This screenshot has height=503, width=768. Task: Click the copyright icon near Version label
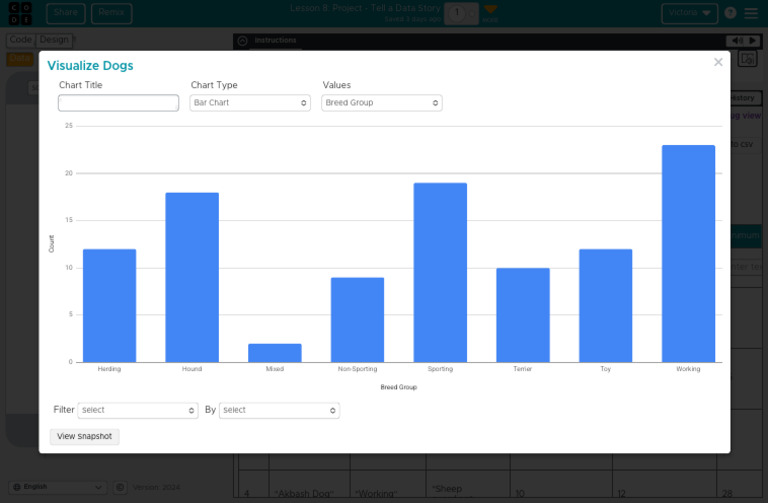click(x=120, y=487)
